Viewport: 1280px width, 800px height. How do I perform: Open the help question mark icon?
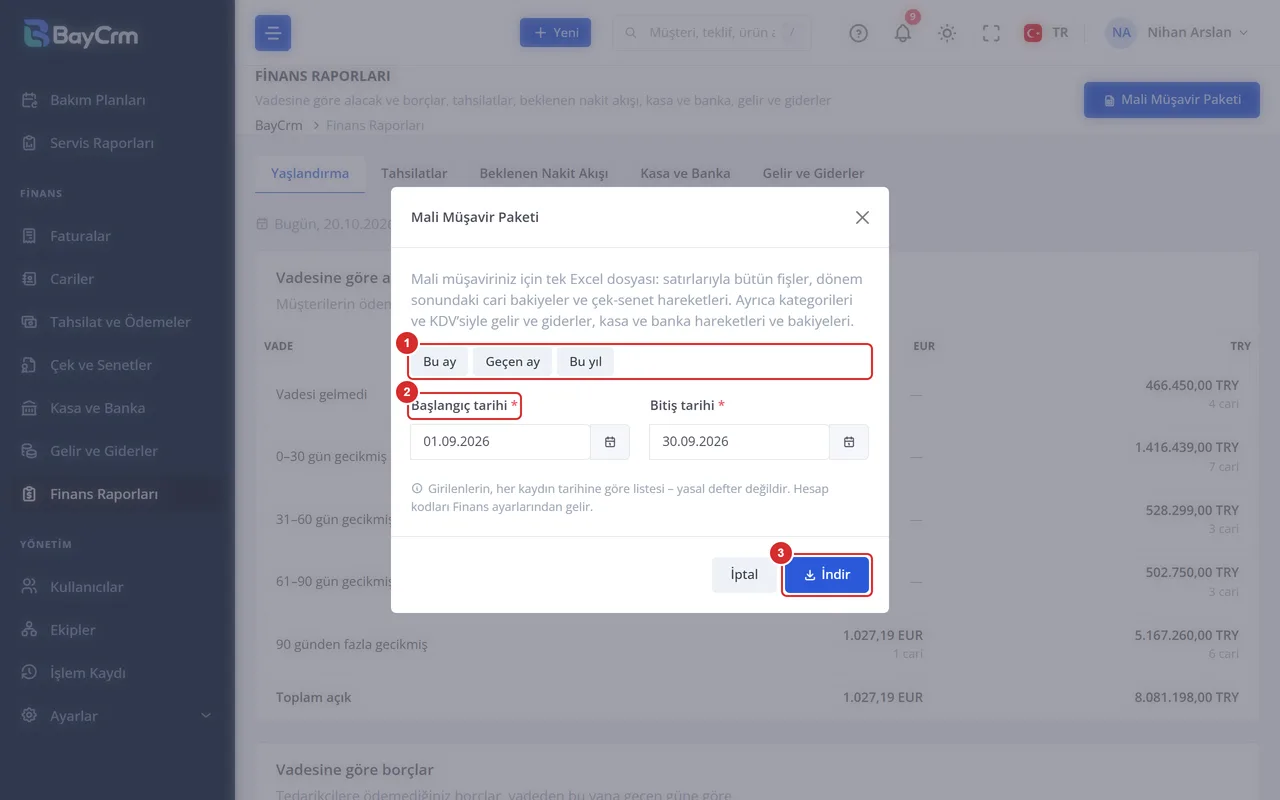(858, 33)
